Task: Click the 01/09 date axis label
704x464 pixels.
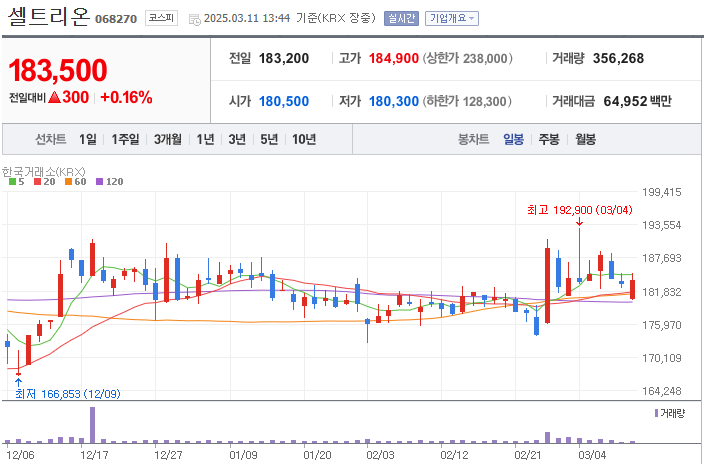Action: tap(243, 455)
